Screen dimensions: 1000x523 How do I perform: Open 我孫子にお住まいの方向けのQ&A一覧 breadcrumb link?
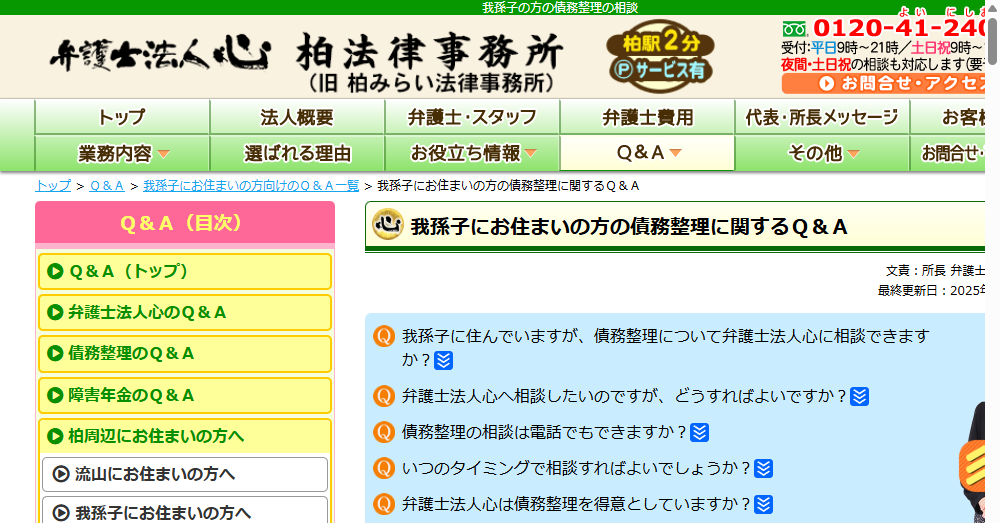click(x=251, y=186)
